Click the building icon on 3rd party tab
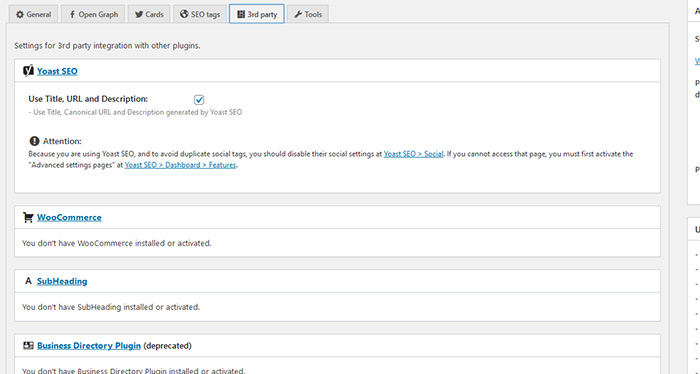This screenshot has width=700, height=374. [x=241, y=14]
